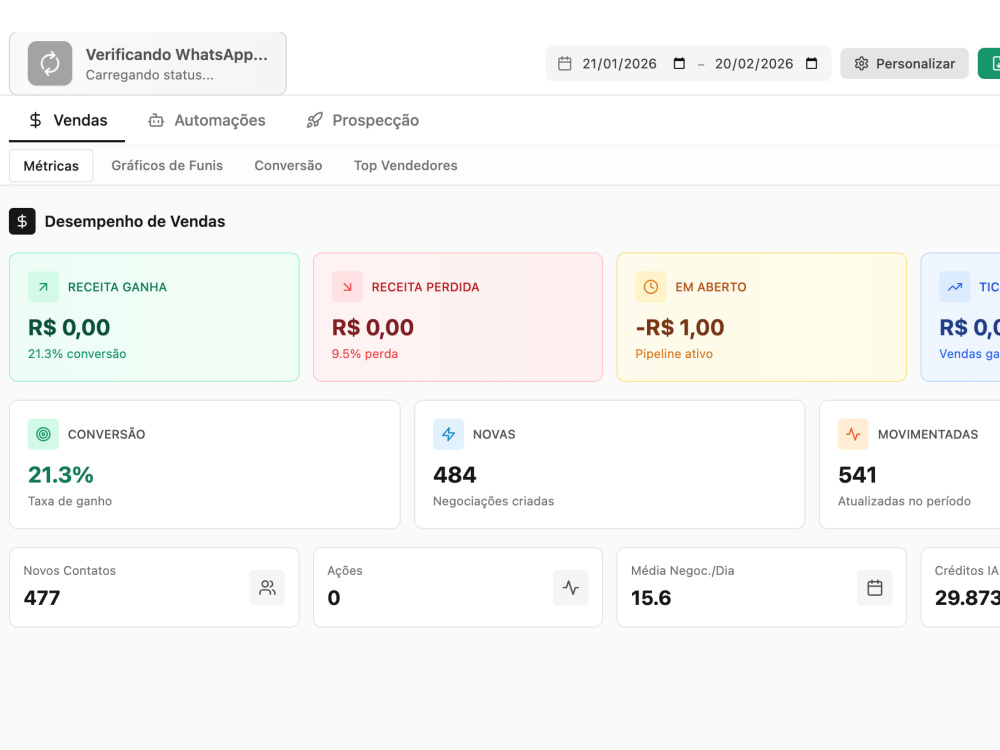Click the people icon in Novos Contatos
Image resolution: width=1000 pixels, height=750 pixels.
pyautogui.click(x=267, y=587)
